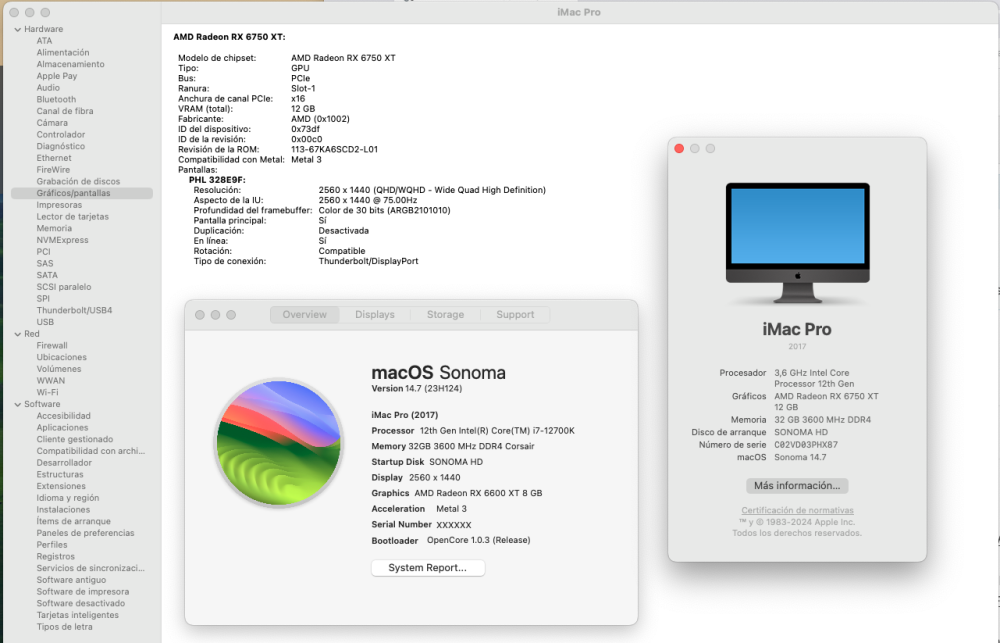Select Registros under Software
This screenshot has width=1000, height=643.
55,556
